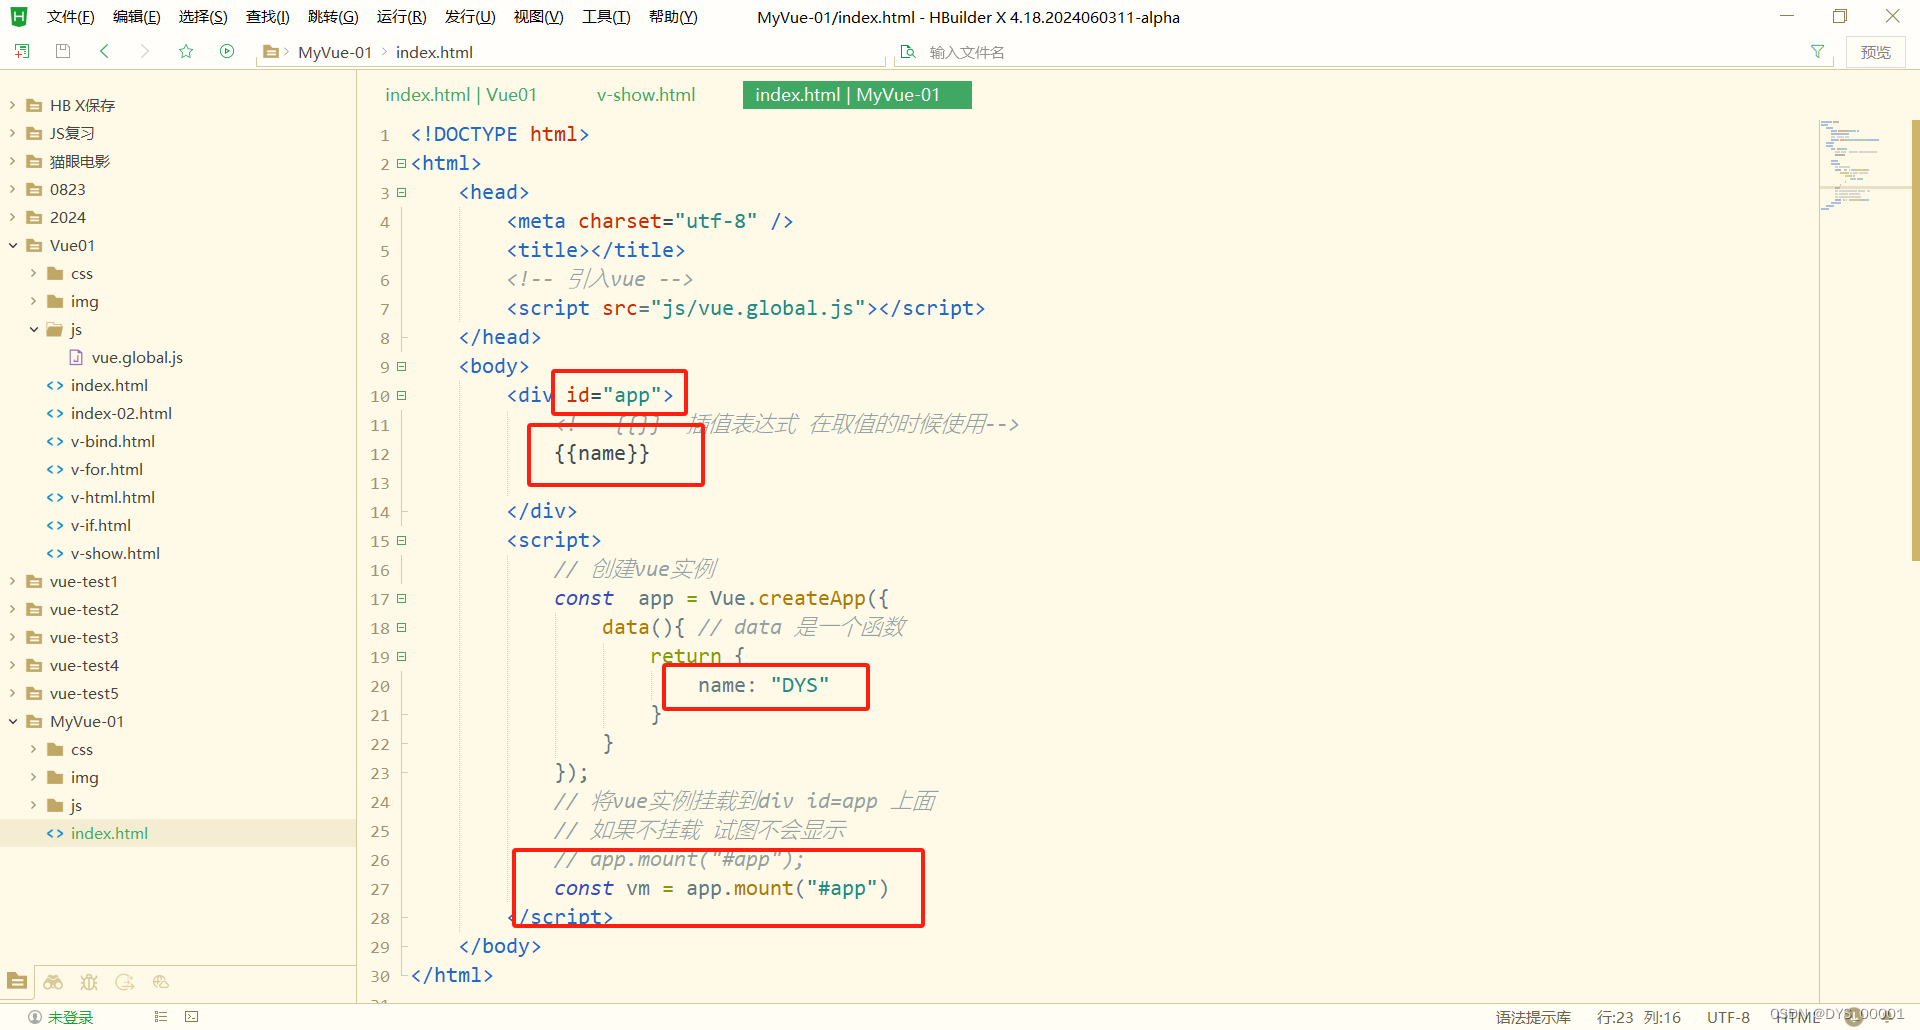The width and height of the screenshot is (1920, 1030).
Task: Collapse the MyVue-01 project folder
Action: [x=13, y=721]
